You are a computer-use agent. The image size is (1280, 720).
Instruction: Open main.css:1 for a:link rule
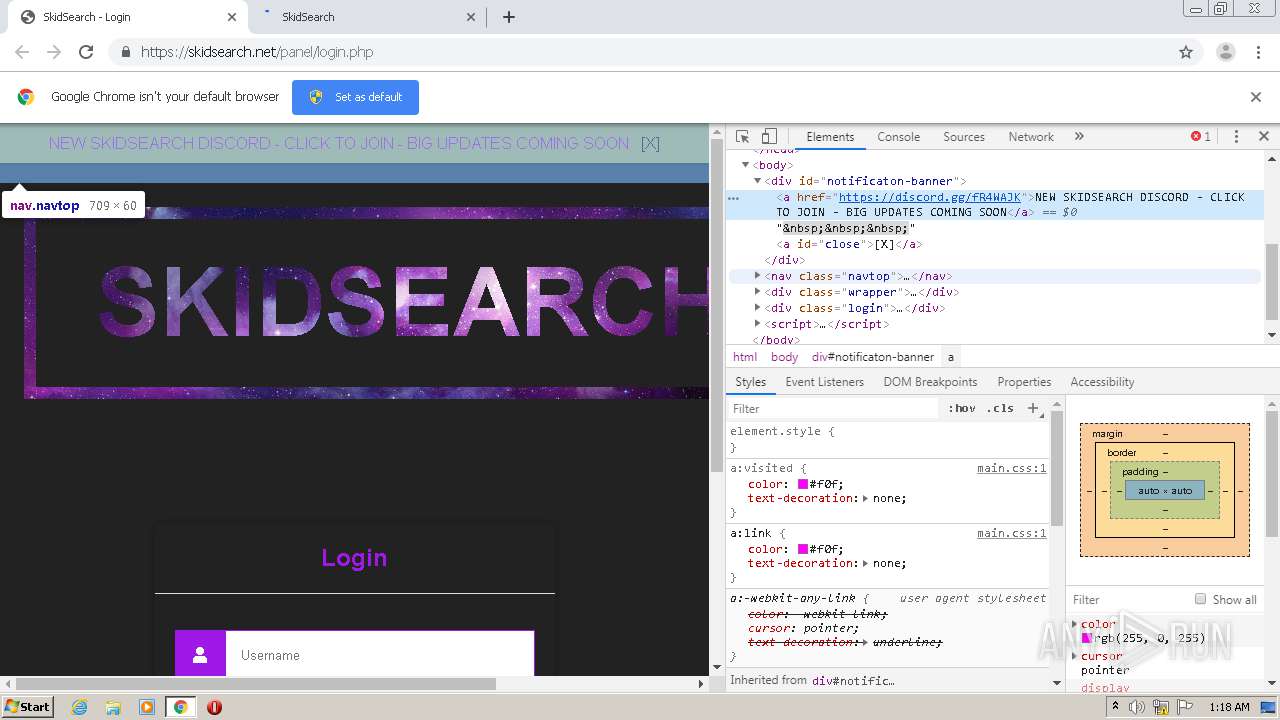click(1012, 533)
